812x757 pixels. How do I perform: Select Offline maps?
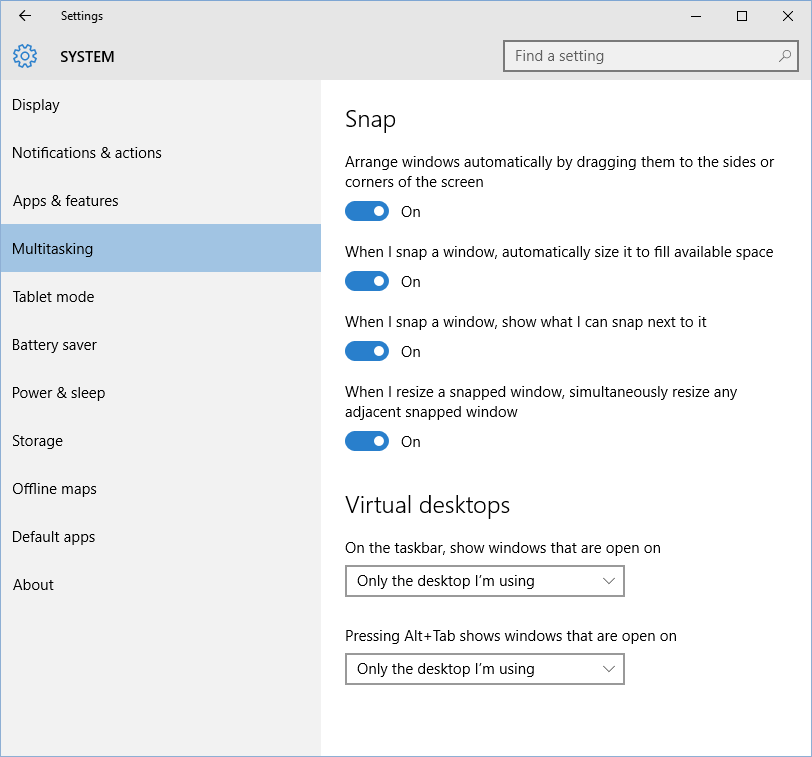[161, 489]
